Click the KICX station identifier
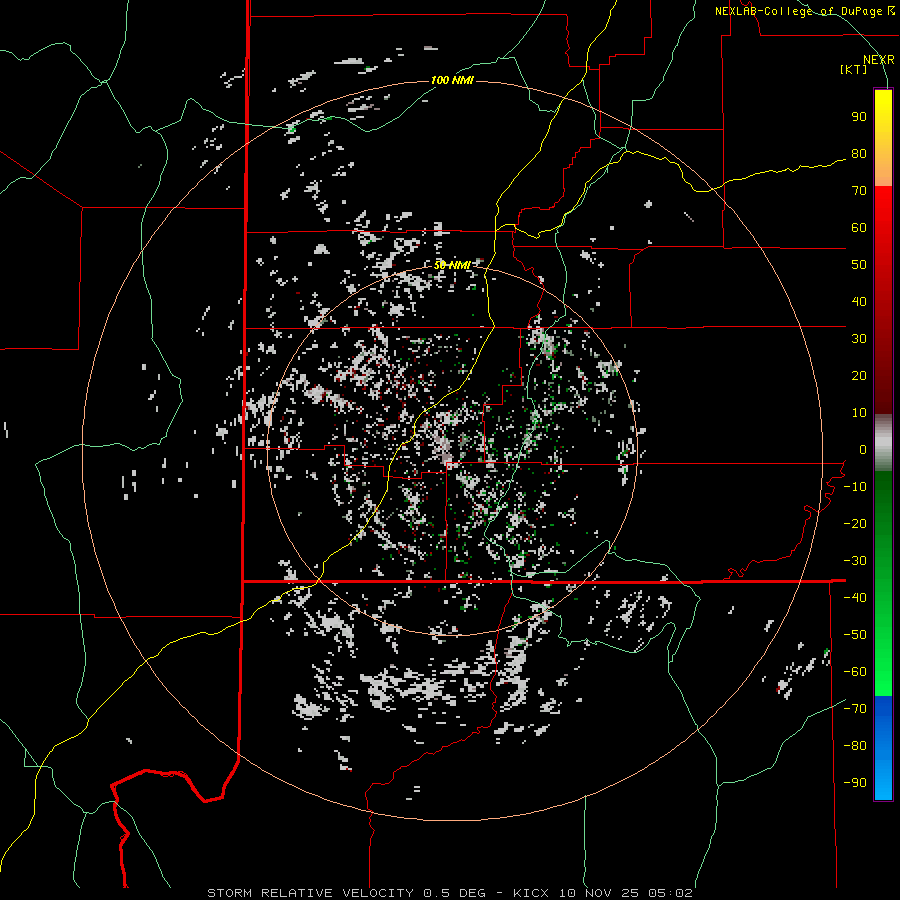 [x=531, y=893]
